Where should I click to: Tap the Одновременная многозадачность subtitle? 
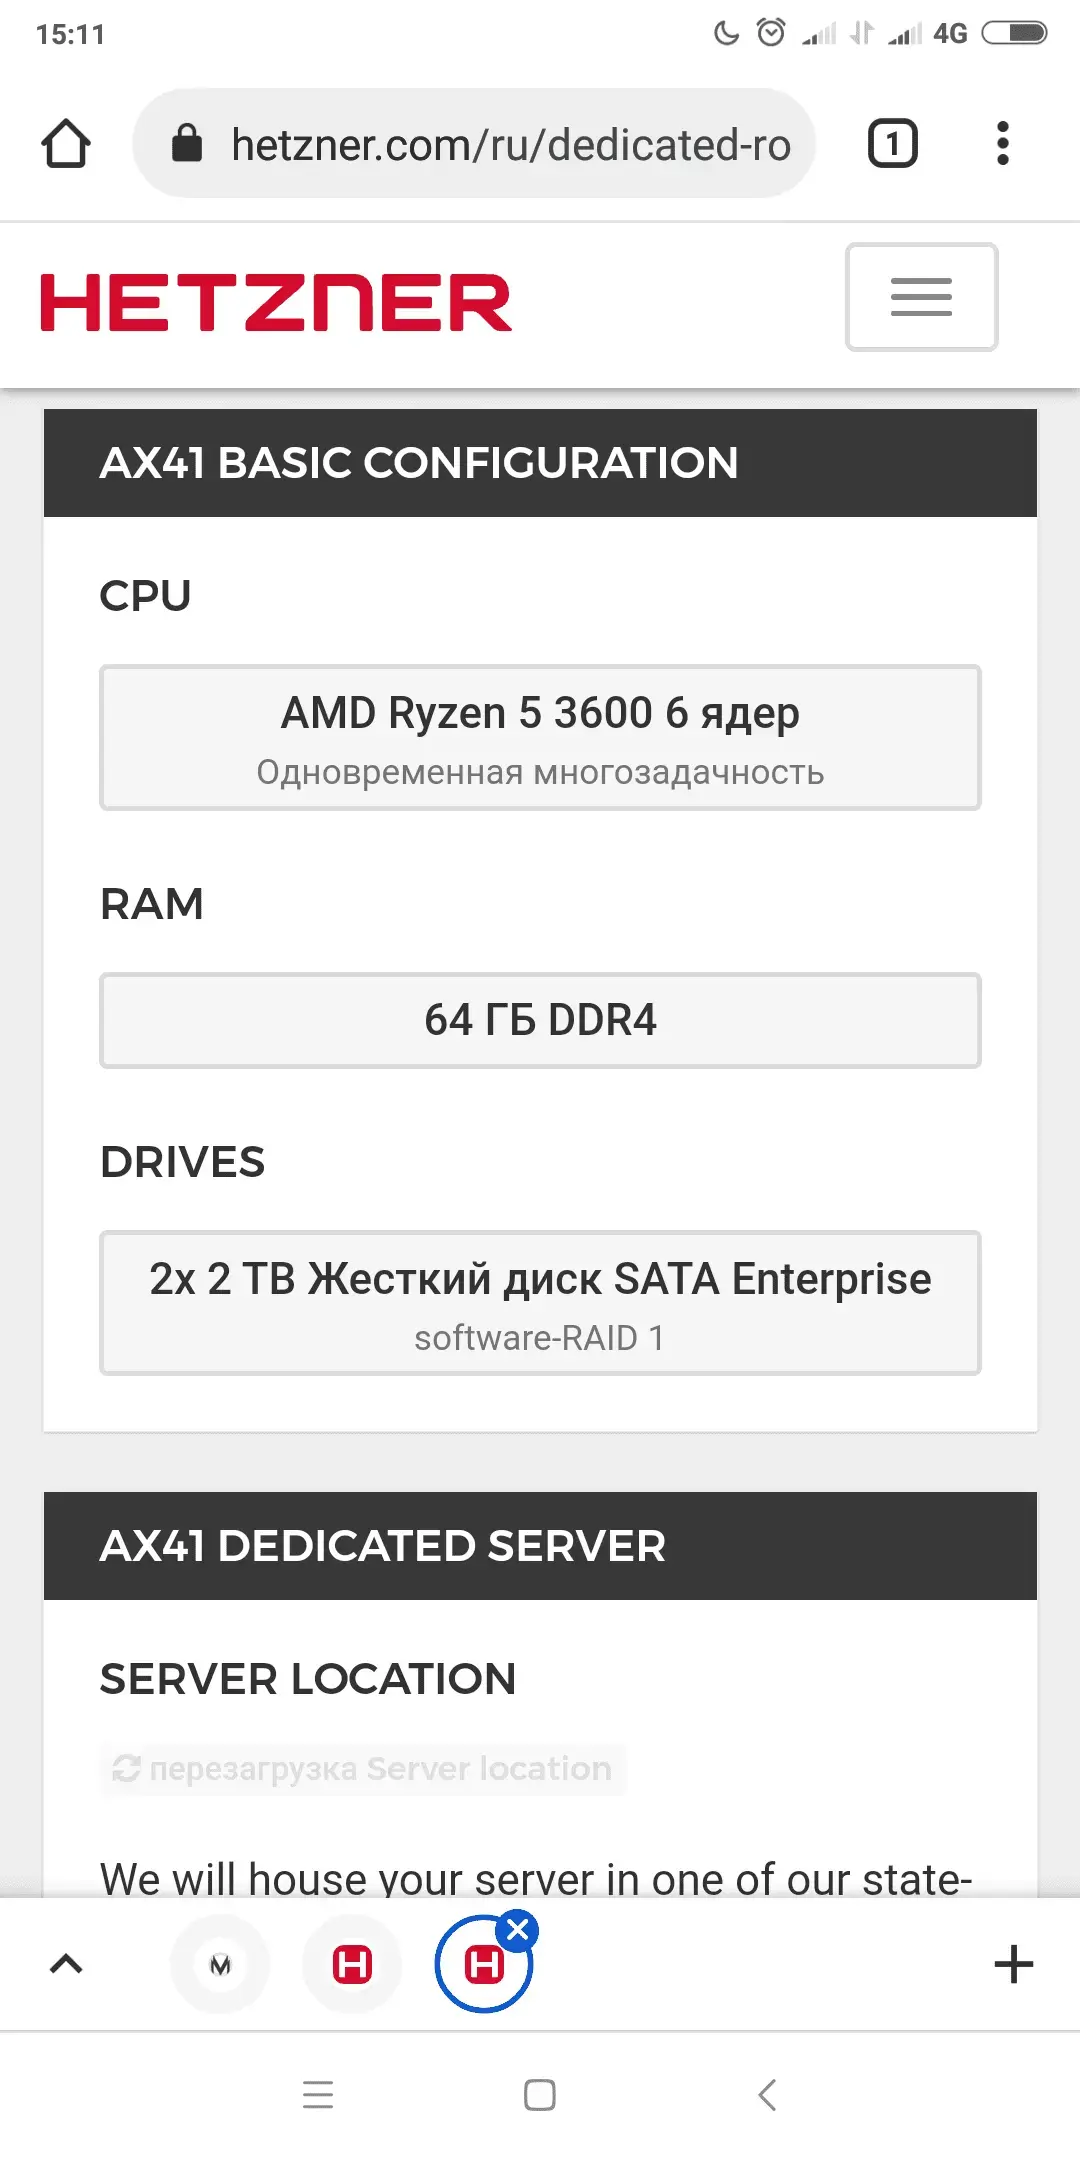tap(540, 772)
